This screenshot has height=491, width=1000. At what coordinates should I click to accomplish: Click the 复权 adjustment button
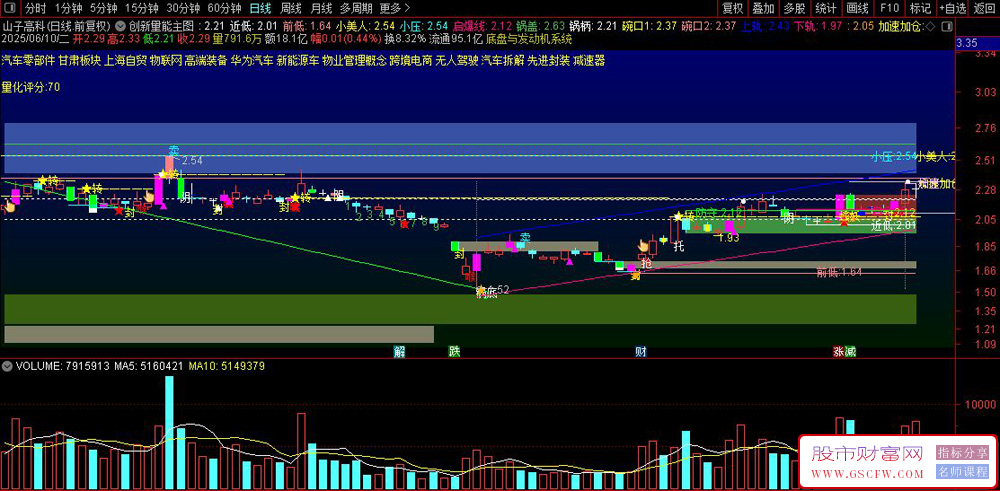click(733, 8)
